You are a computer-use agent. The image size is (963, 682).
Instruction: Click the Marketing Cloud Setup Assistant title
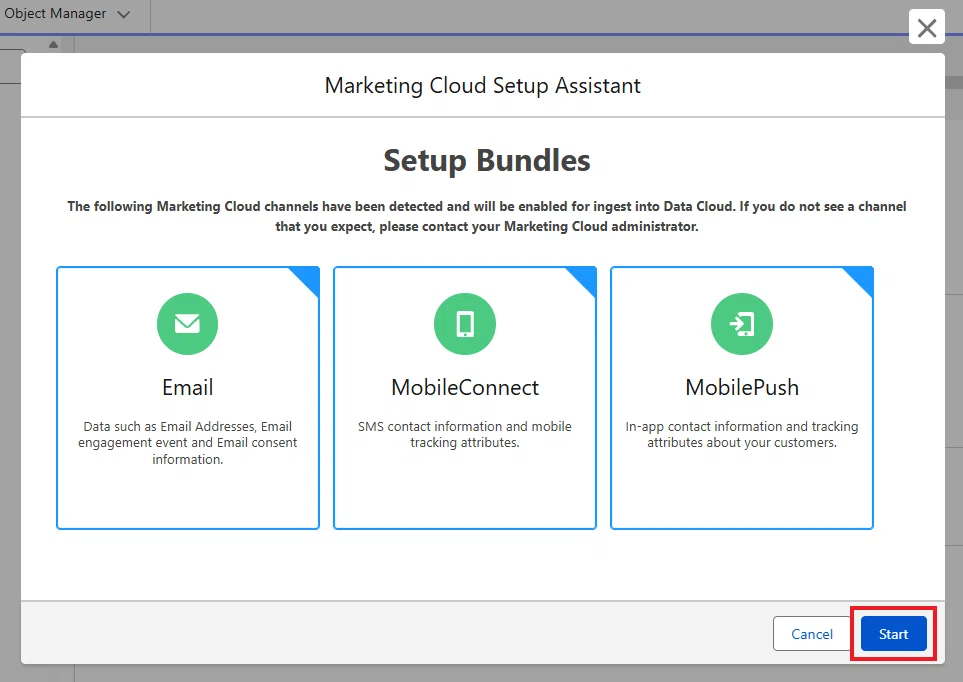click(483, 85)
